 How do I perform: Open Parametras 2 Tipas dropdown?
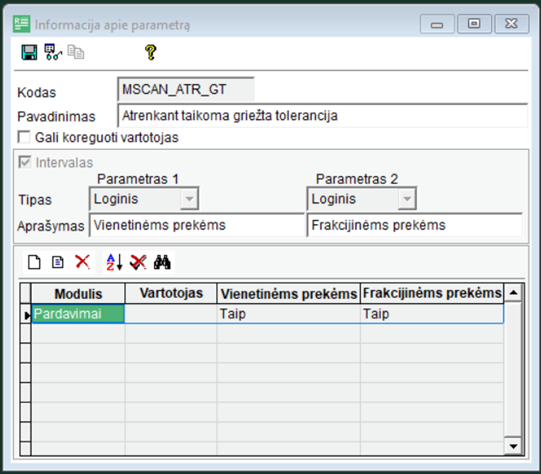(407, 199)
